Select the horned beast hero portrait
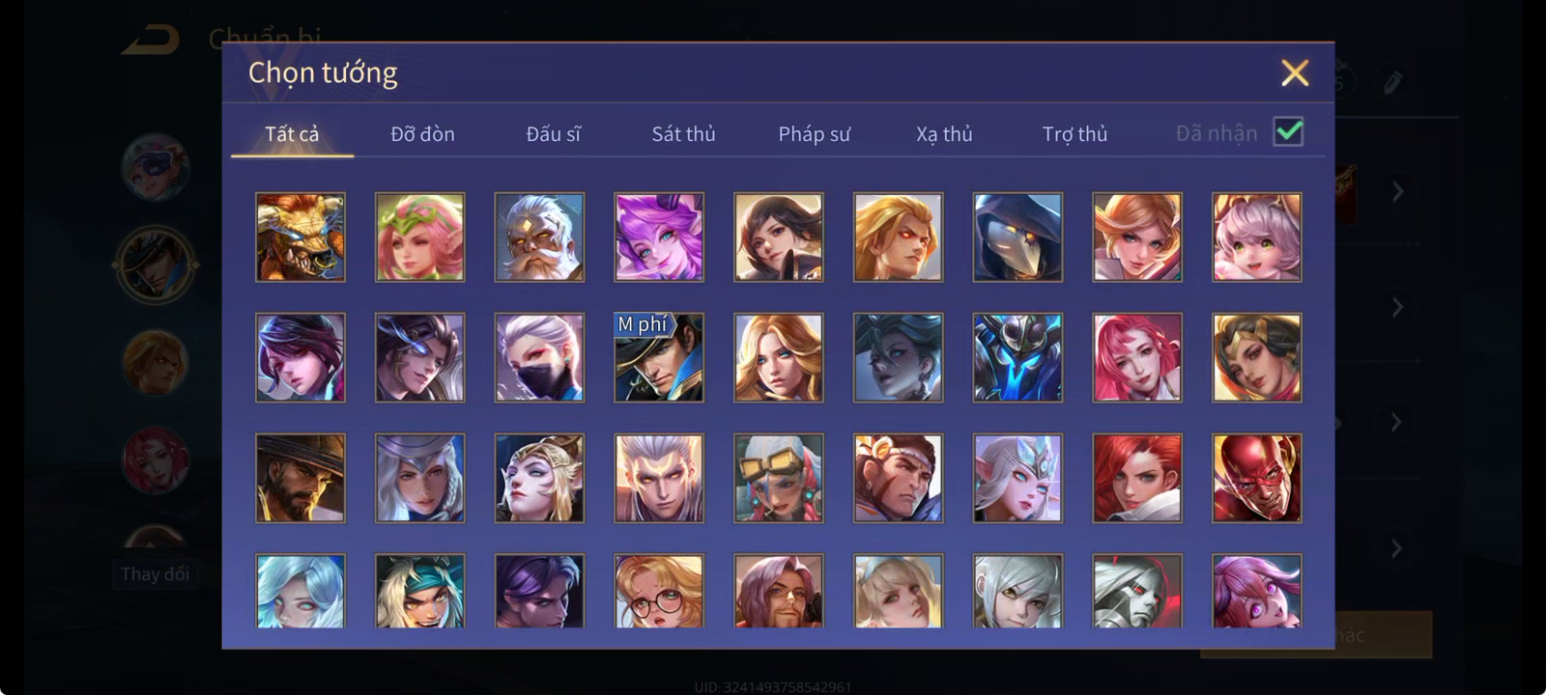The width and height of the screenshot is (1546, 695). [x=300, y=237]
